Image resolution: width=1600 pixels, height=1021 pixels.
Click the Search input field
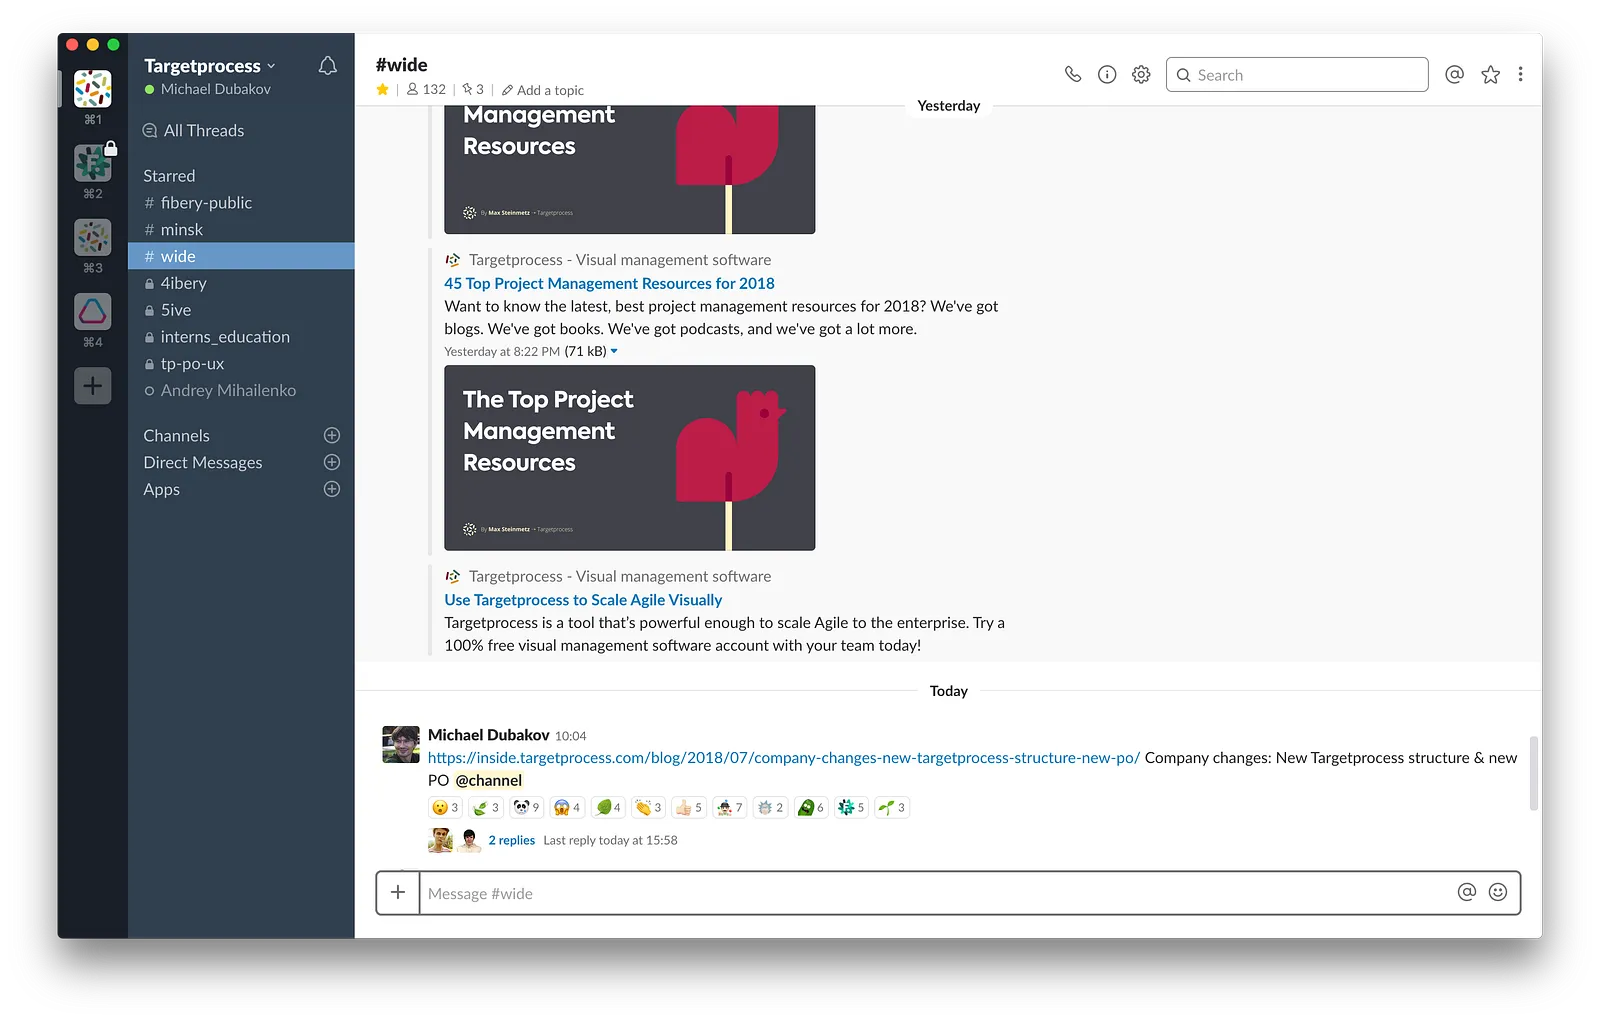coord(1297,75)
